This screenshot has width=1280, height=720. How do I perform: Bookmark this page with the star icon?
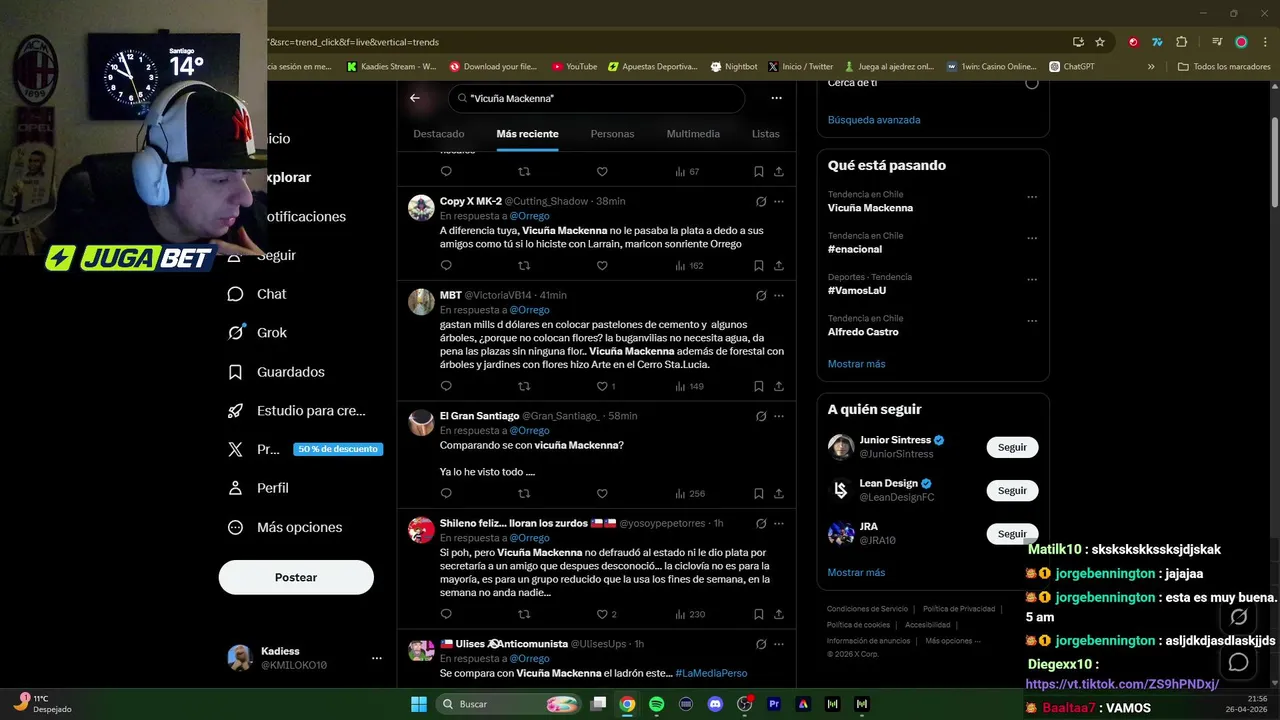coord(1100,42)
